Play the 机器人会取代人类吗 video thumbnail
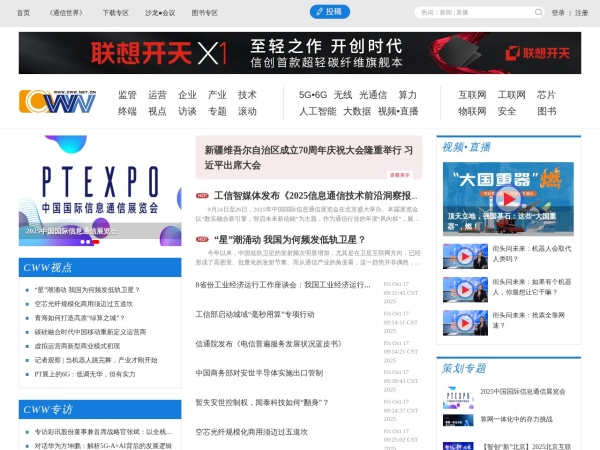 [x=464, y=254]
